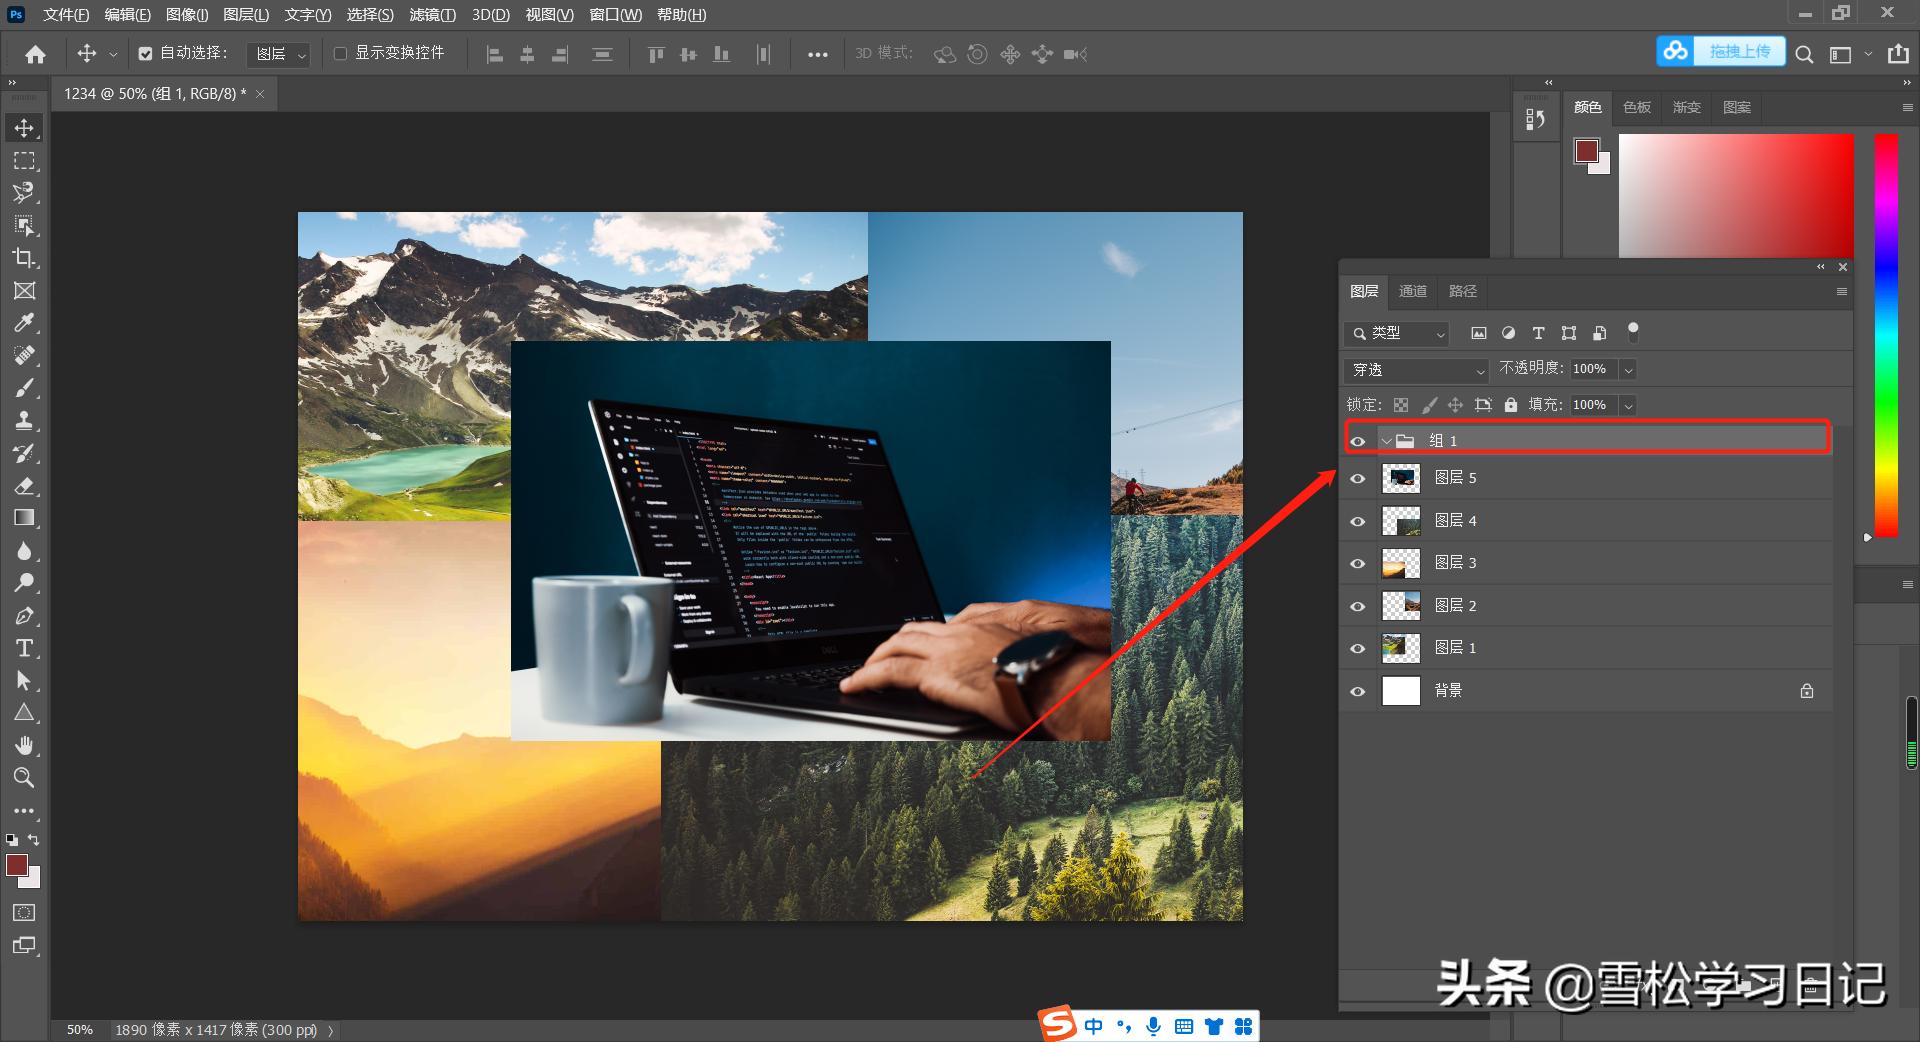Select the Hand tool
The width and height of the screenshot is (1920, 1042).
pyautogui.click(x=24, y=745)
